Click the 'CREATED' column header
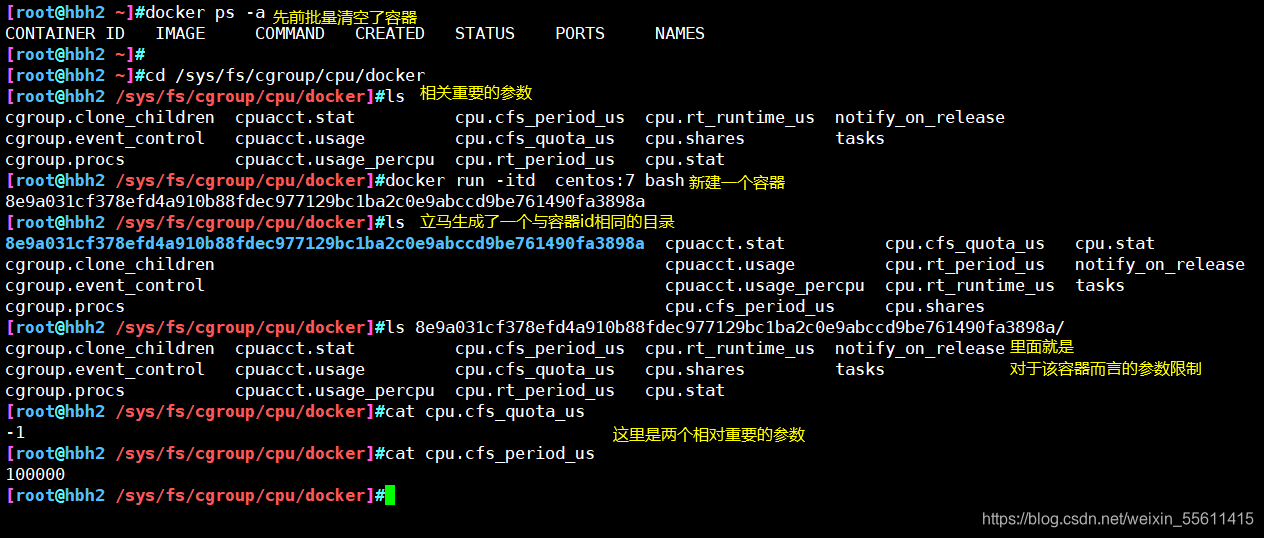This screenshot has width=1264, height=538. [x=390, y=33]
